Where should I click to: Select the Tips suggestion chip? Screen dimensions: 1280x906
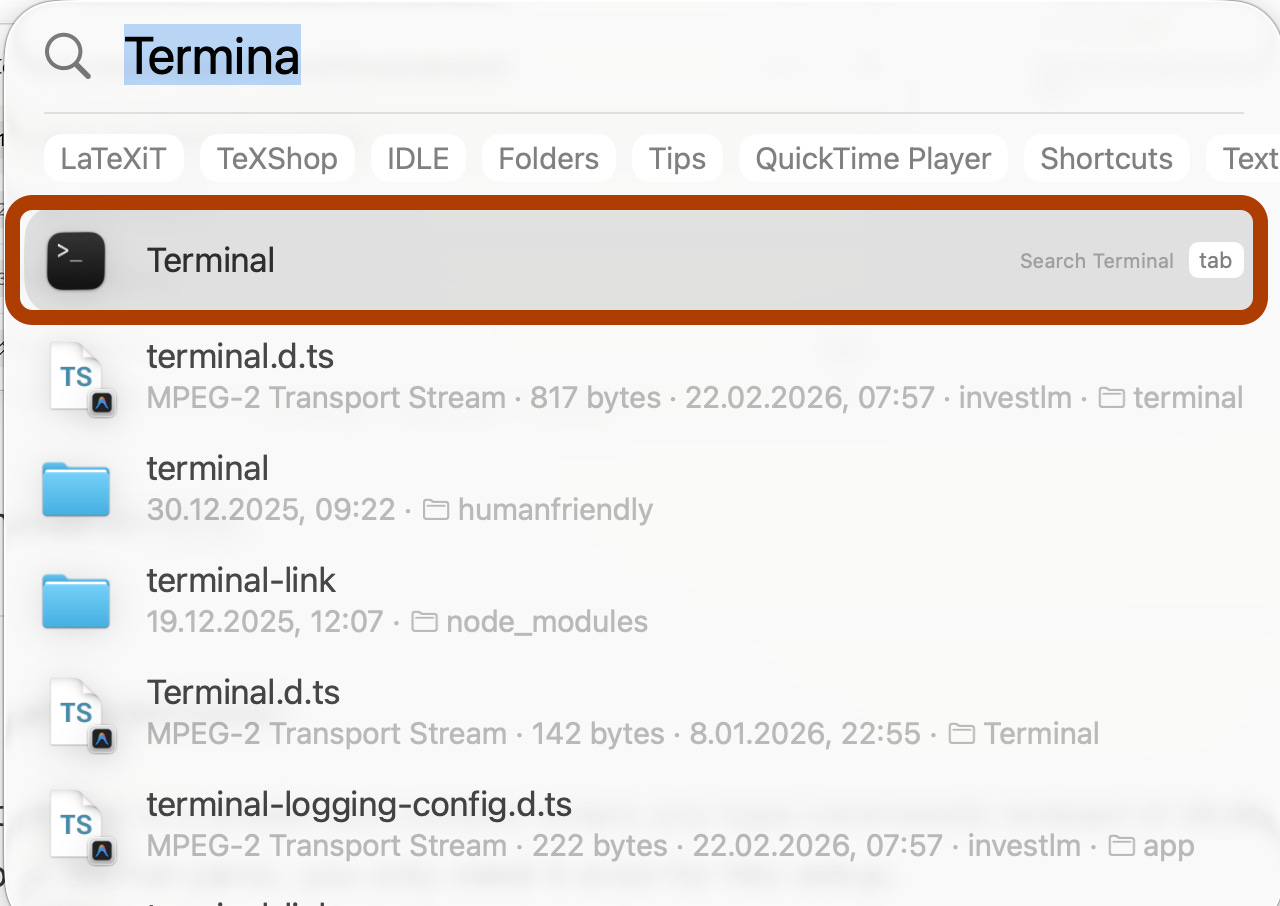point(677,158)
